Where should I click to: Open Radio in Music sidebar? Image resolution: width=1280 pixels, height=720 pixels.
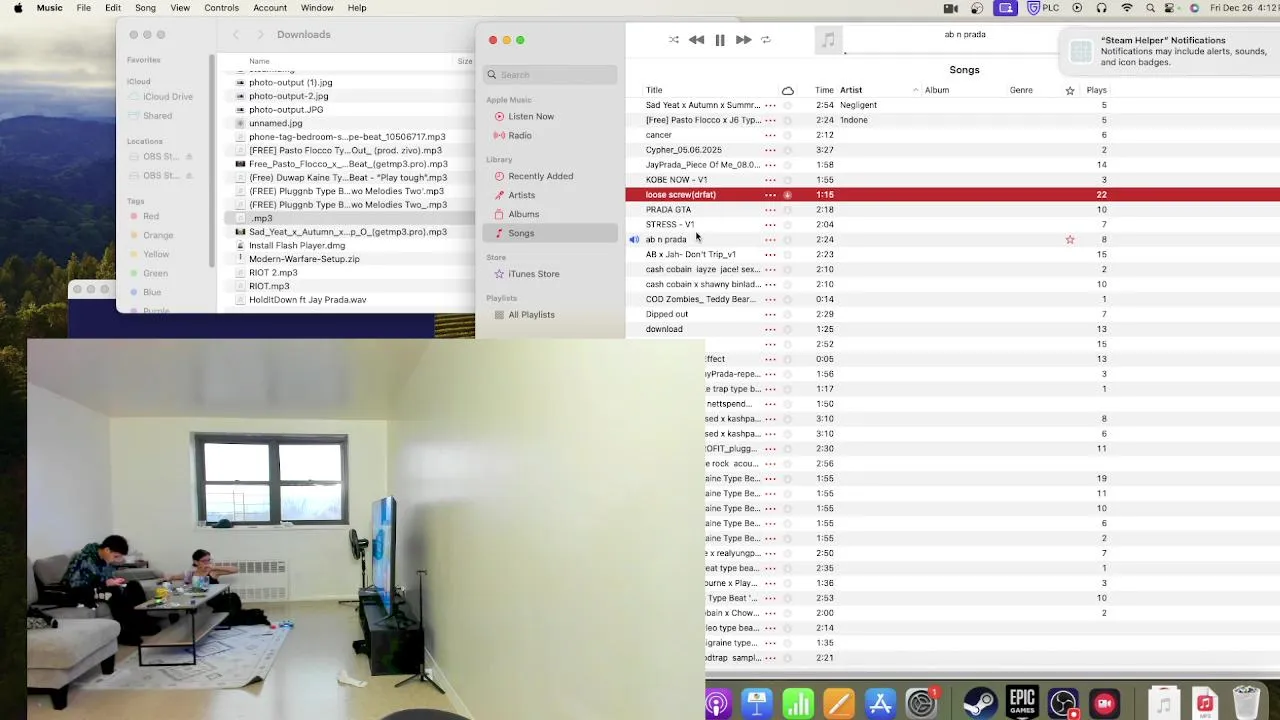519,135
